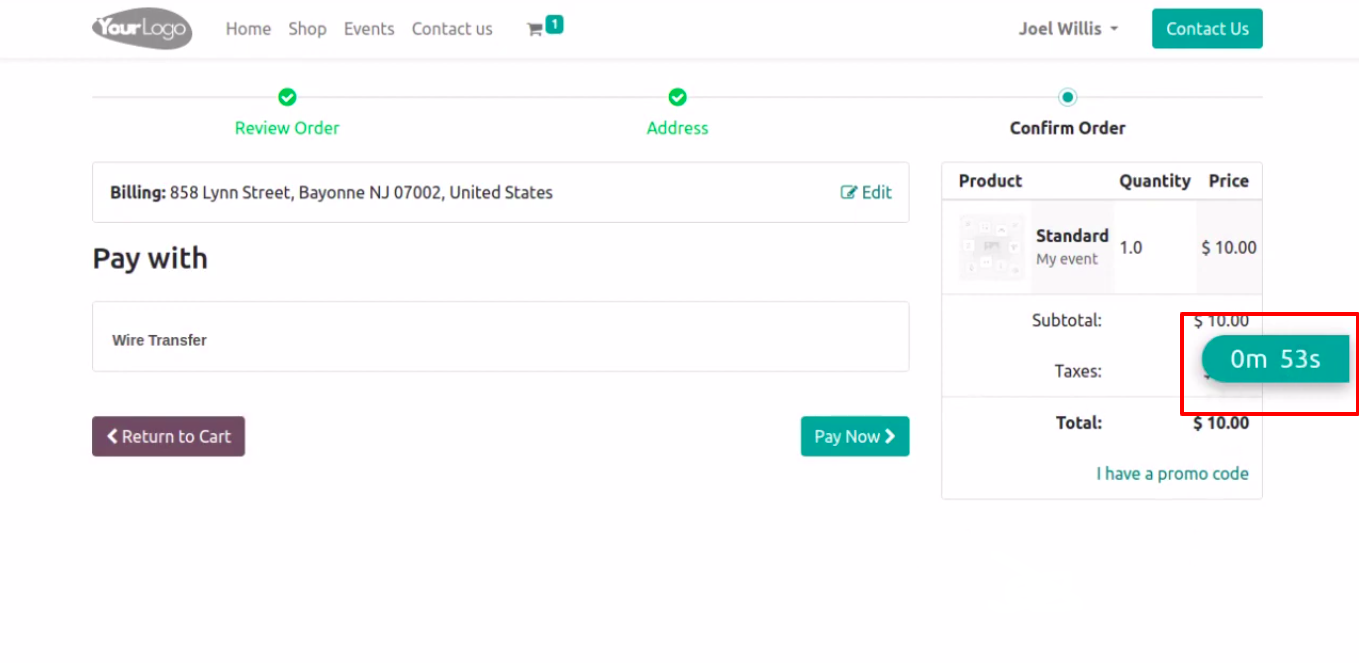The width and height of the screenshot is (1359, 663).
Task: Click the Standard product thumbnail image
Action: click(992, 247)
